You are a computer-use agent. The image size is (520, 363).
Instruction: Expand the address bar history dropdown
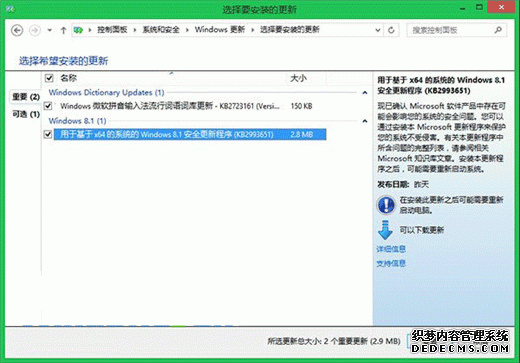pyautogui.click(x=378, y=30)
